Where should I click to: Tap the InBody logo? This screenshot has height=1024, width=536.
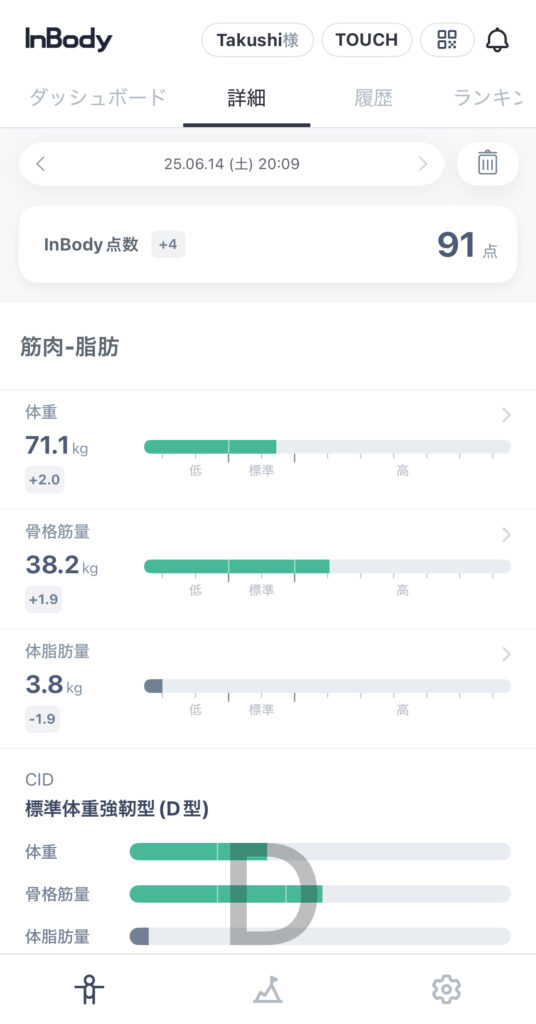[x=69, y=40]
